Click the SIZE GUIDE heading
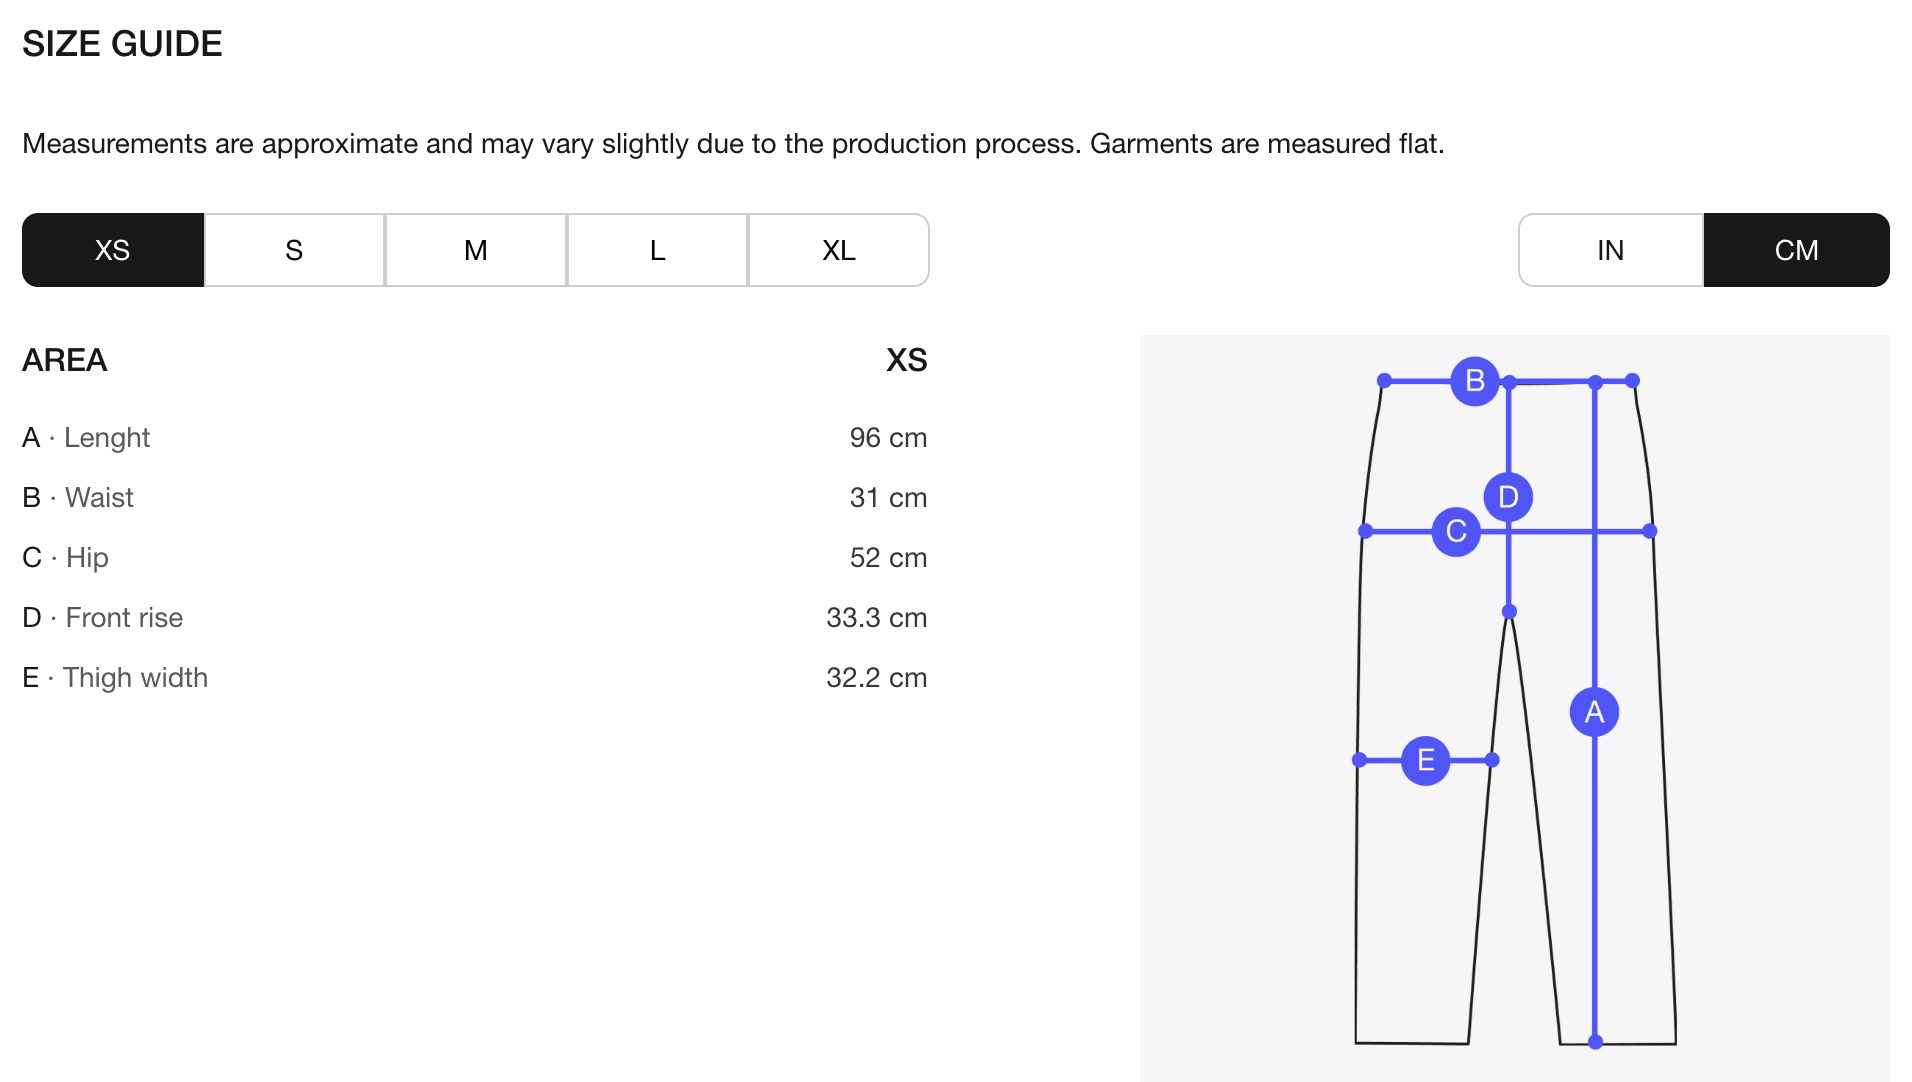This screenshot has height=1082, width=1912. 122,44
